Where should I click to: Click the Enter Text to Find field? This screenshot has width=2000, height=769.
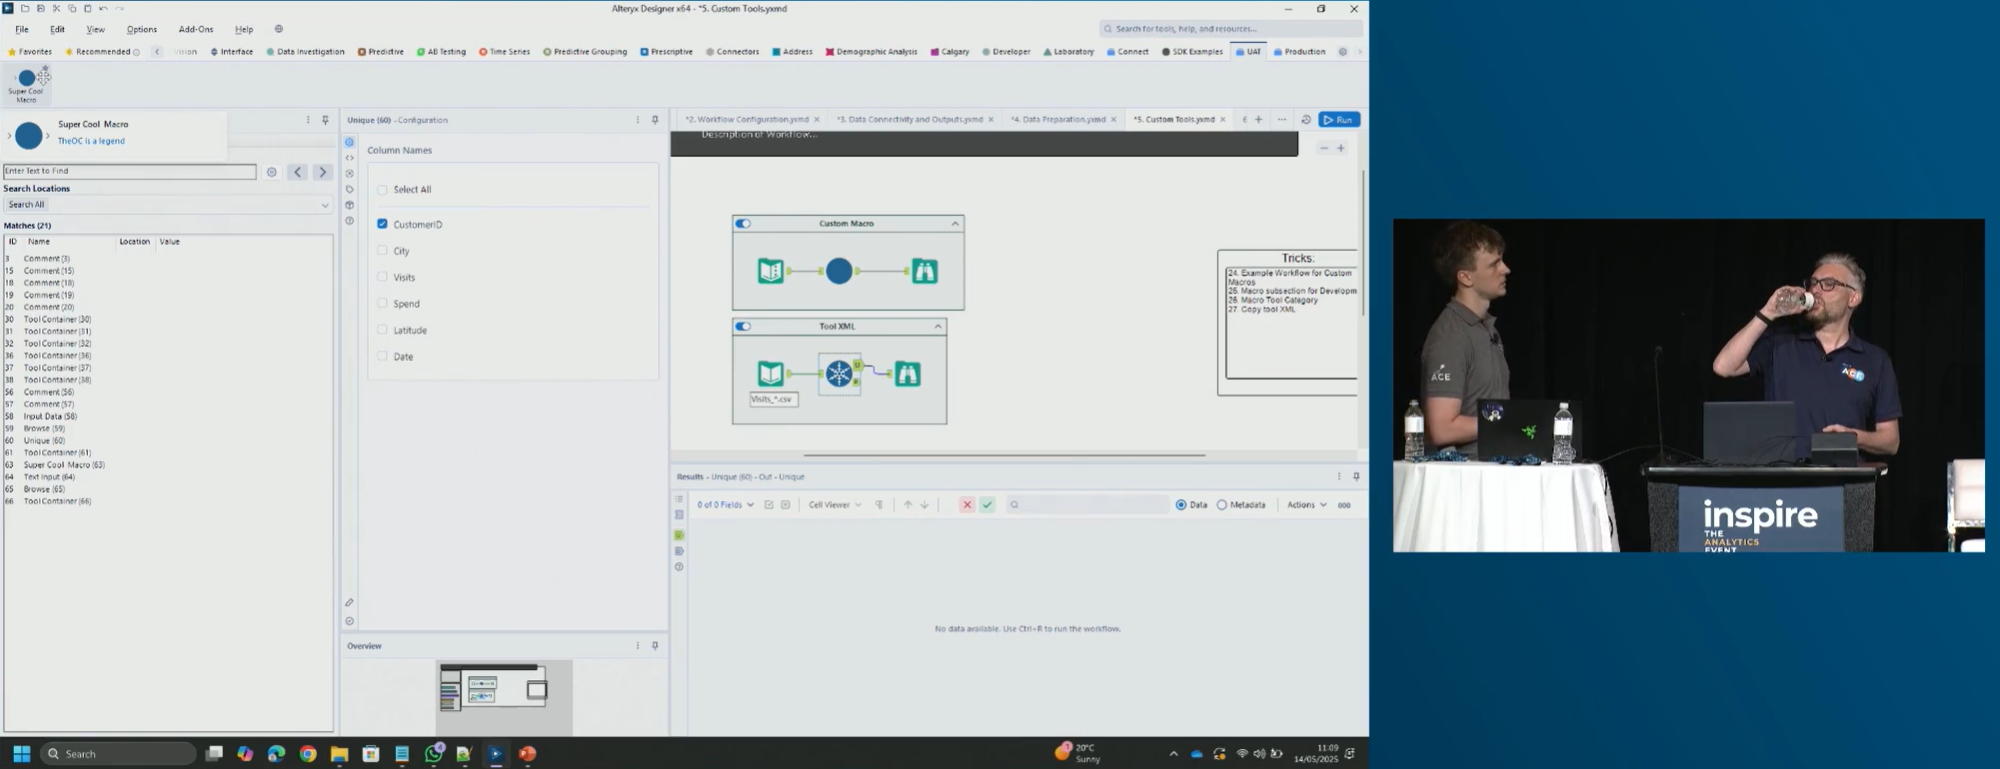click(x=130, y=171)
